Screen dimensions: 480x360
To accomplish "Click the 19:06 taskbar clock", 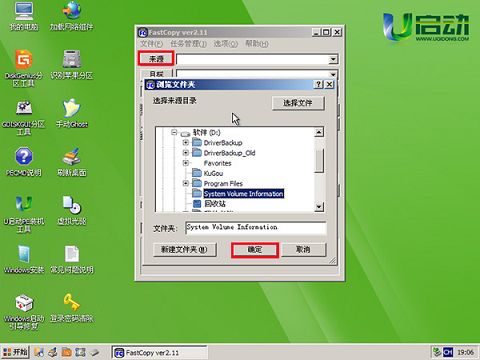I will 465,352.
